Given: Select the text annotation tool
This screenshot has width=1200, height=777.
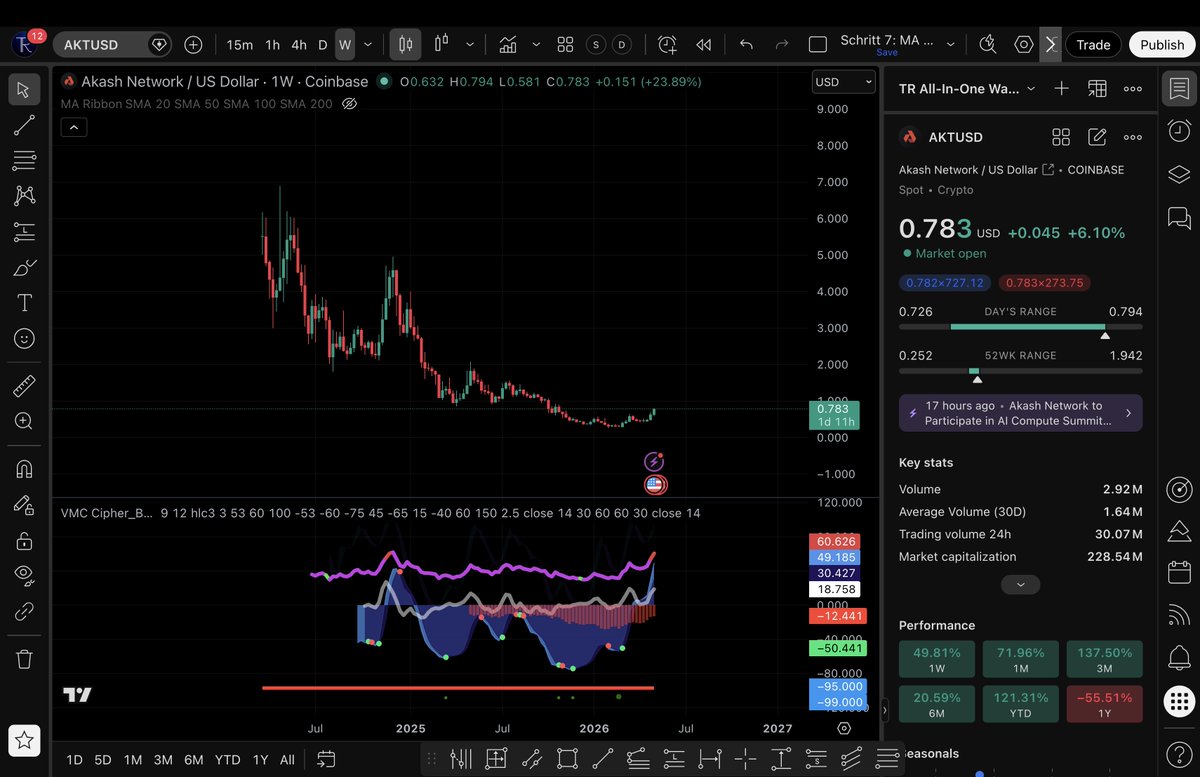Looking at the screenshot, I should [25, 303].
